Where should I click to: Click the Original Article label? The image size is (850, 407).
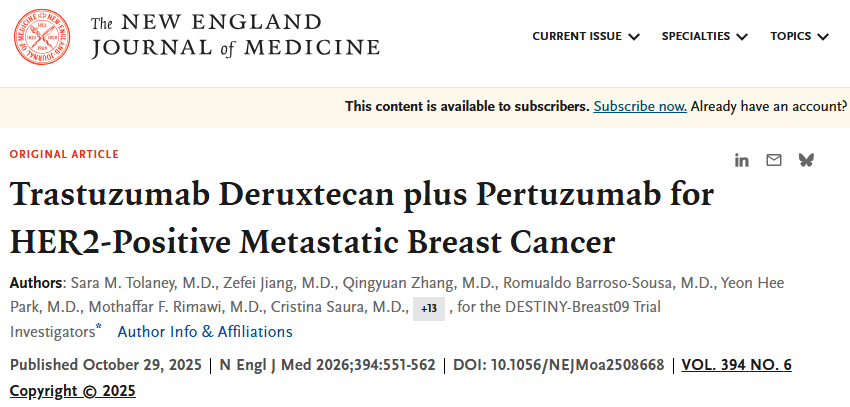(64, 155)
